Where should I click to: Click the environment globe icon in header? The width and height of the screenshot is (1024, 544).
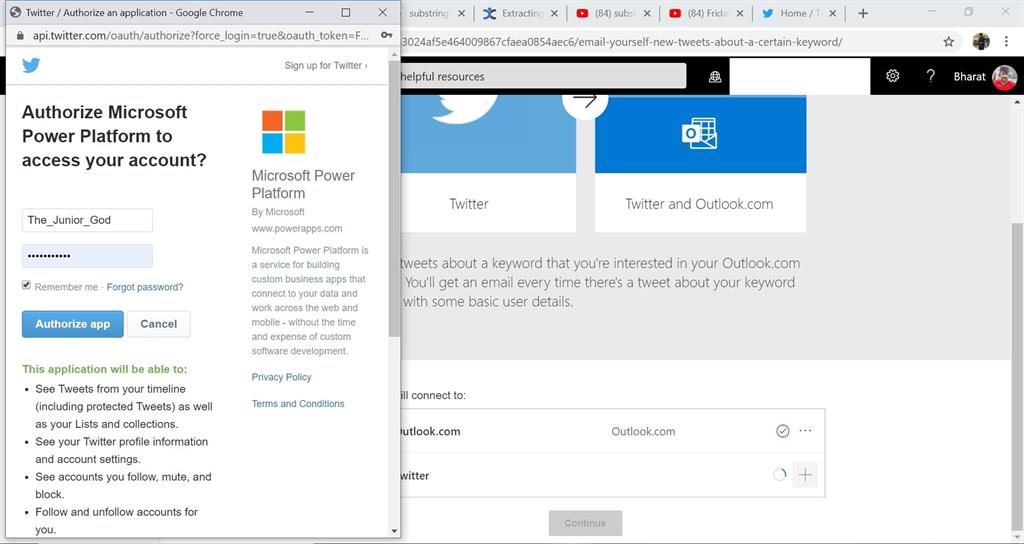(x=715, y=76)
